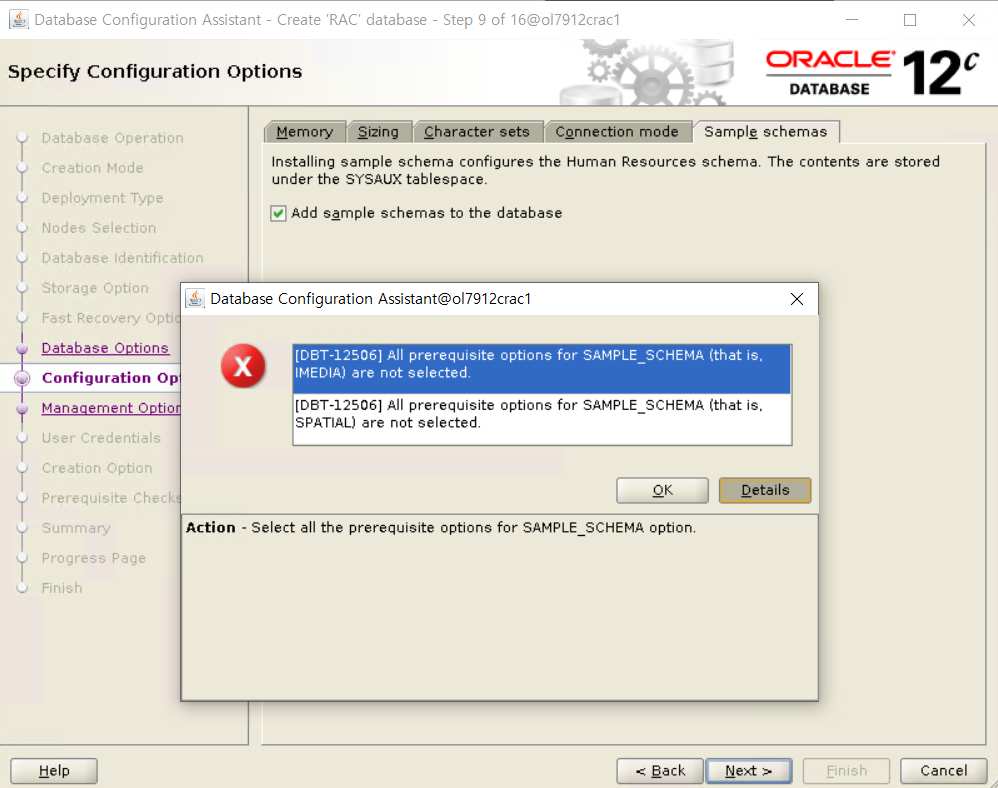Open the Sizing tab

pyautogui.click(x=378, y=132)
